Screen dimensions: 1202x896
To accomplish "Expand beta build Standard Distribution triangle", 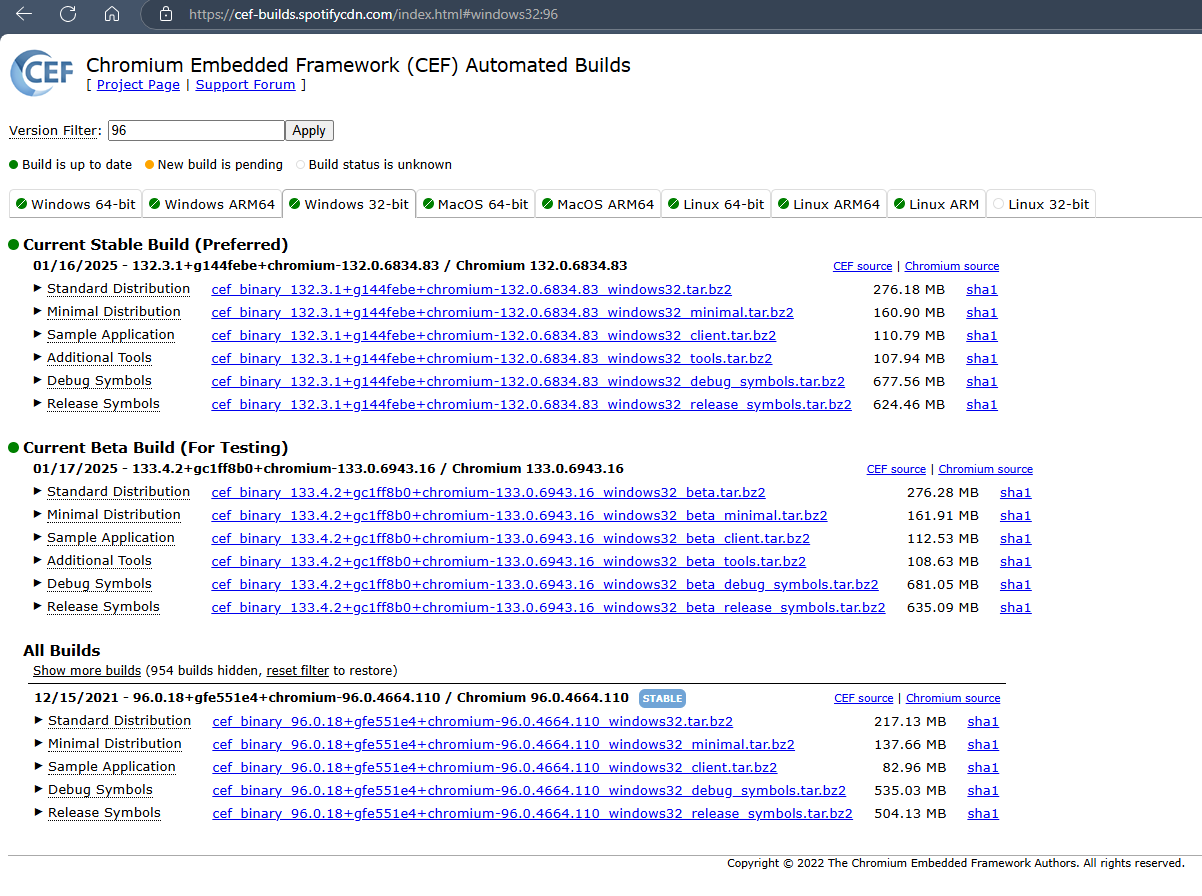I will [x=38, y=491].
